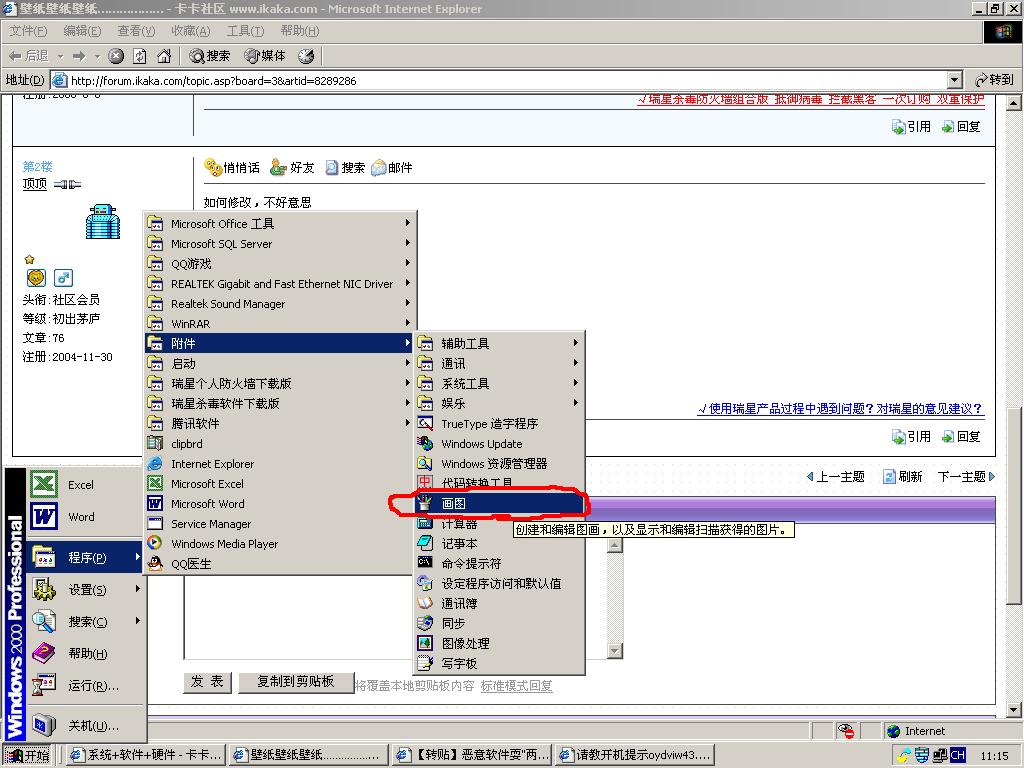
Task: Open the 工具(T) menu
Action: [245, 31]
